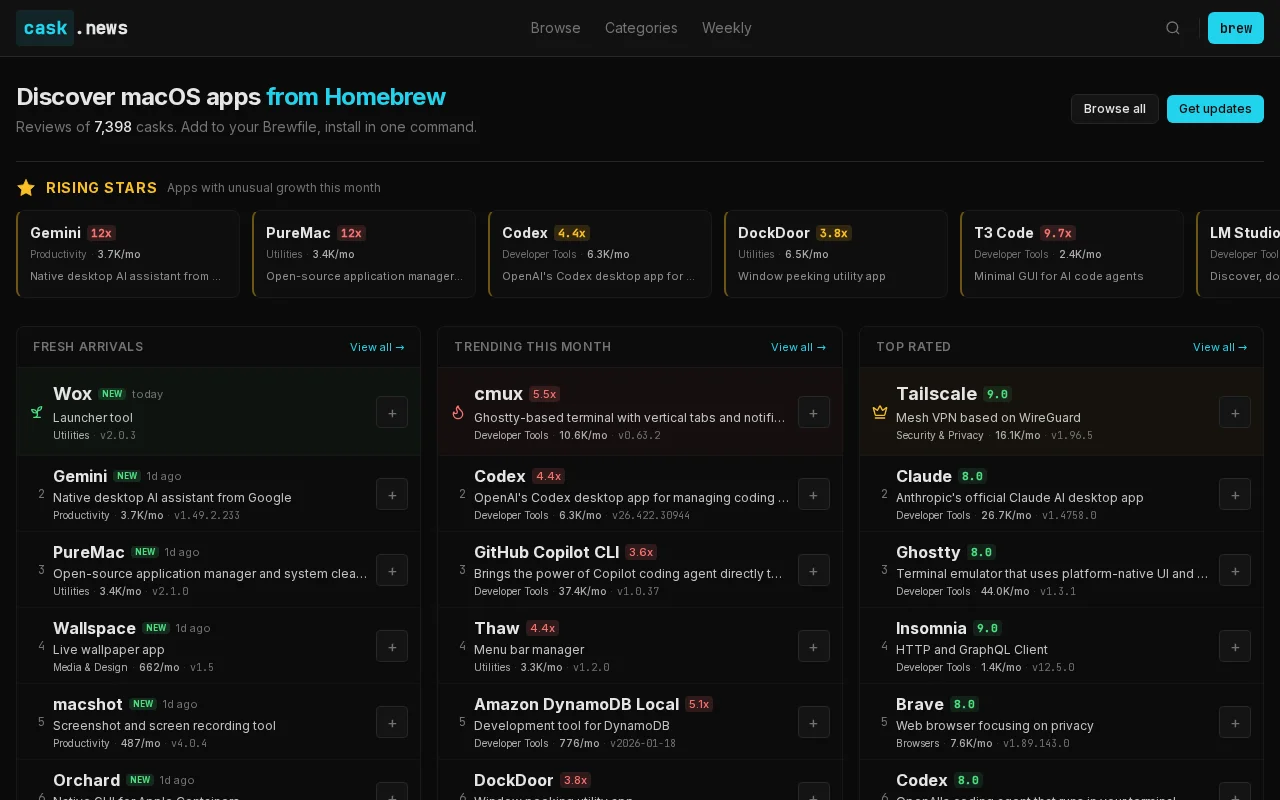Open the Categories nav item
1280x800 pixels.
(x=641, y=28)
